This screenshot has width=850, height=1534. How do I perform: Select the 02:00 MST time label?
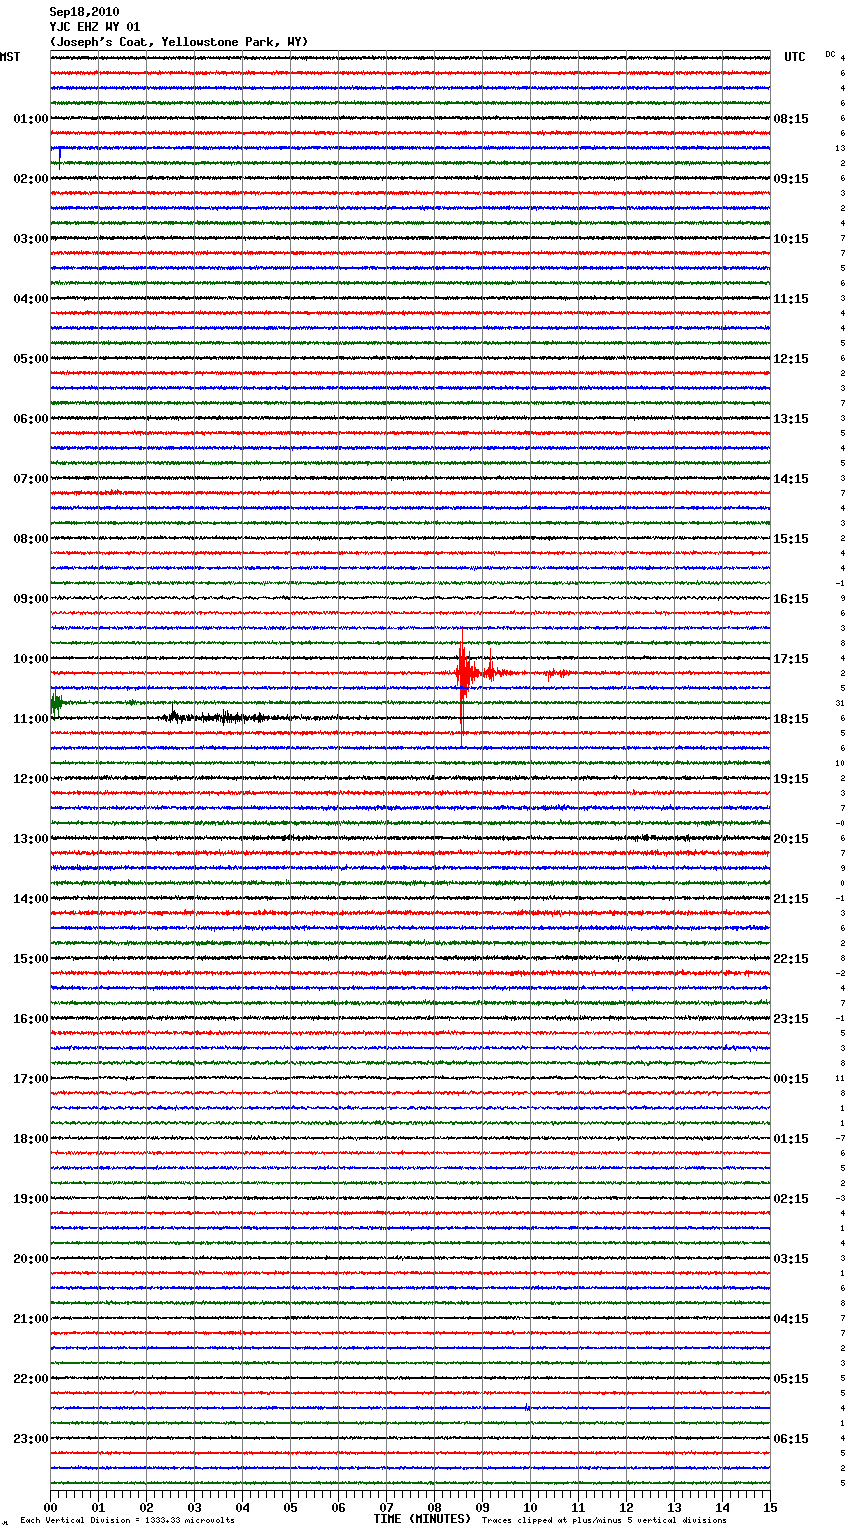pyautogui.click(x=30, y=179)
